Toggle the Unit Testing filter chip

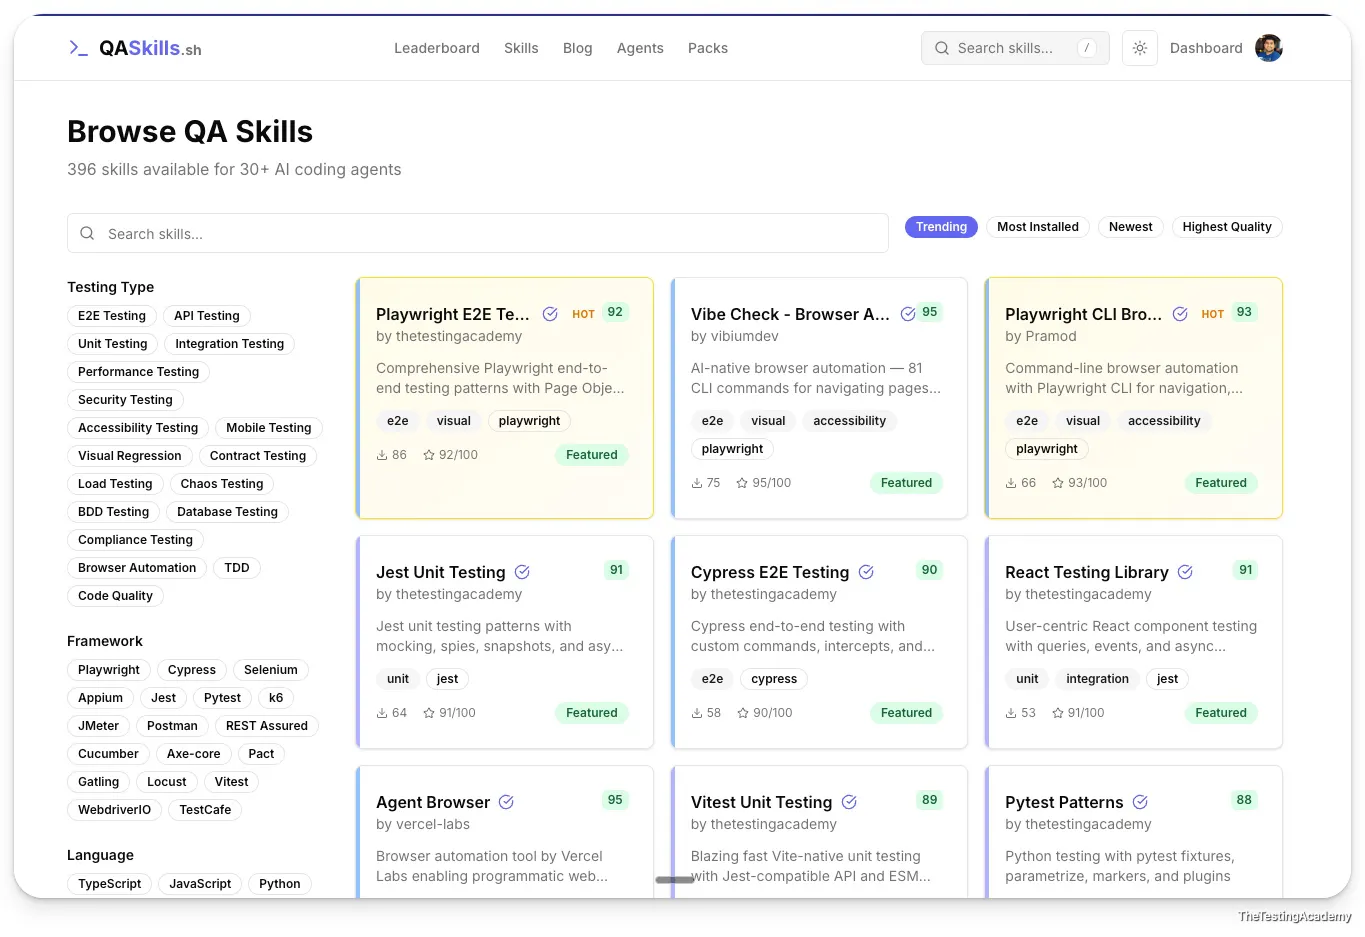click(x=113, y=344)
